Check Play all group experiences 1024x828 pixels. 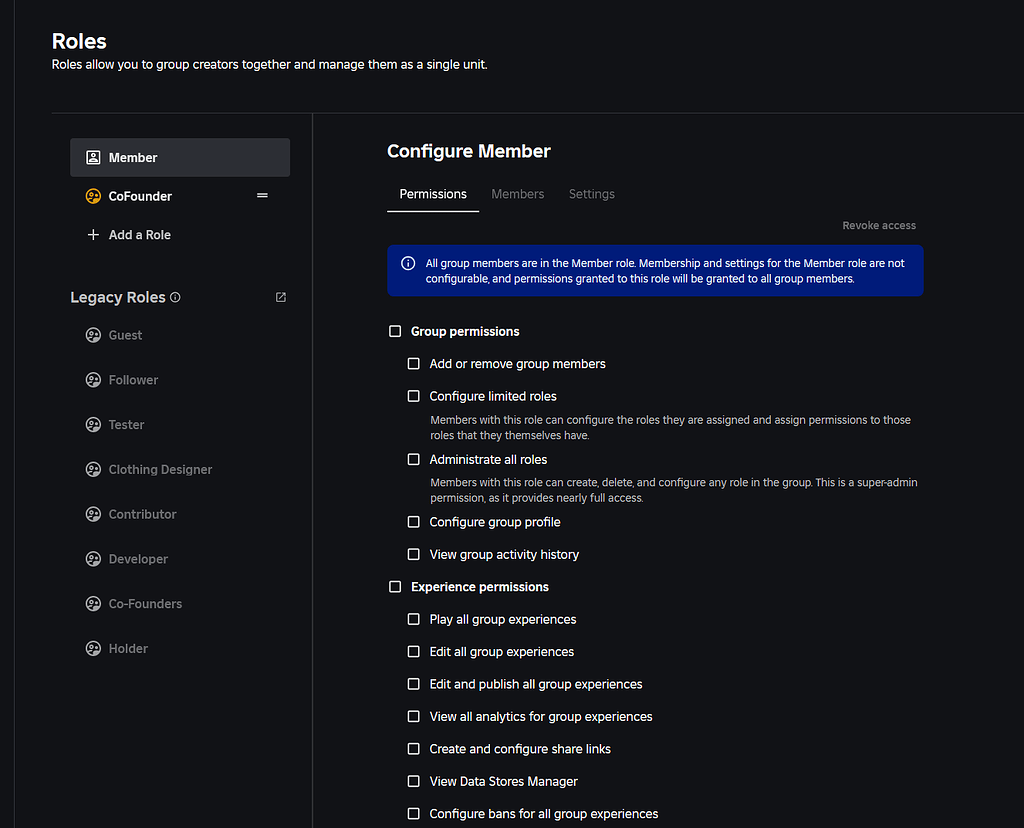point(414,619)
